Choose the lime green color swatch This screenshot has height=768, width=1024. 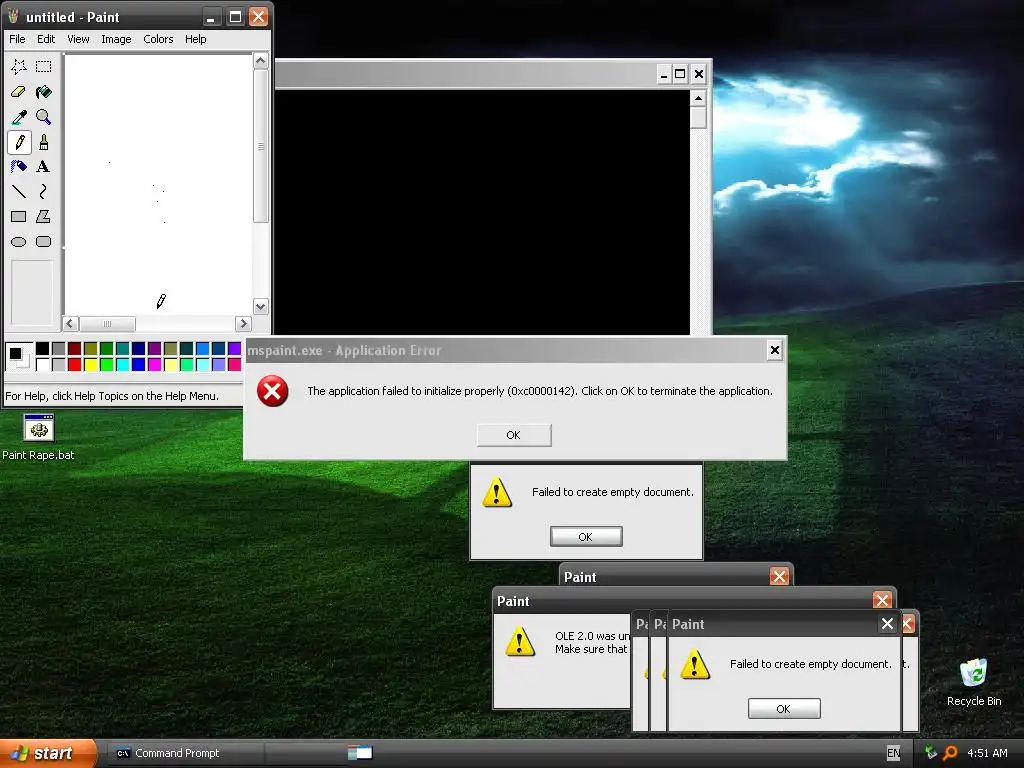(x=106, y=364)
